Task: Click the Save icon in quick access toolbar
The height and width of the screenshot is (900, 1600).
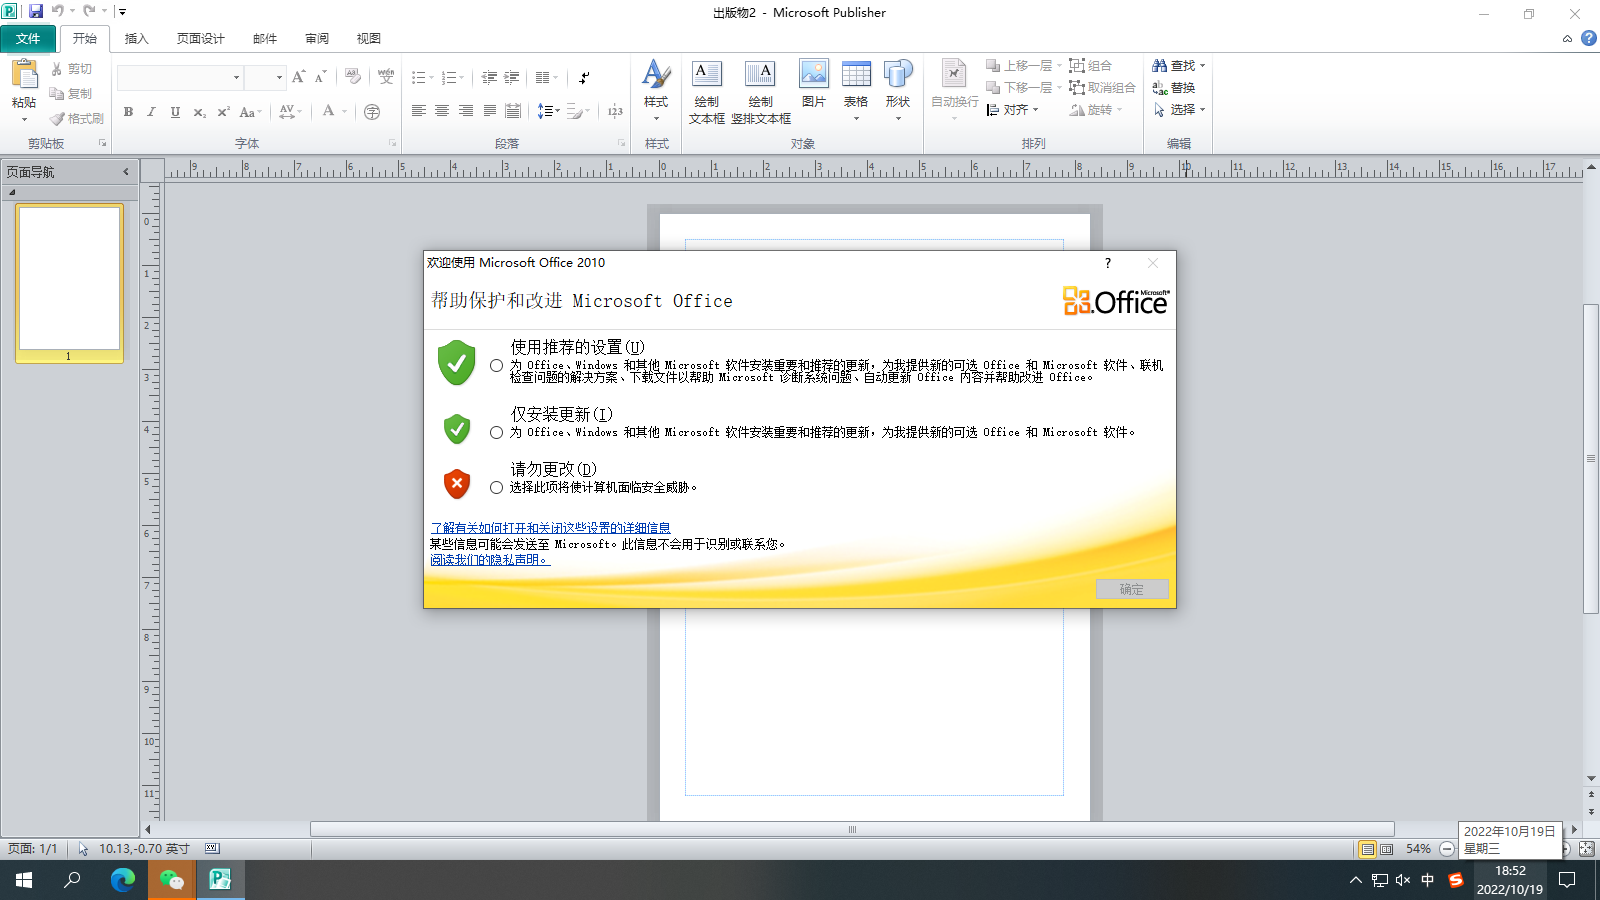Action: (36, 11)
